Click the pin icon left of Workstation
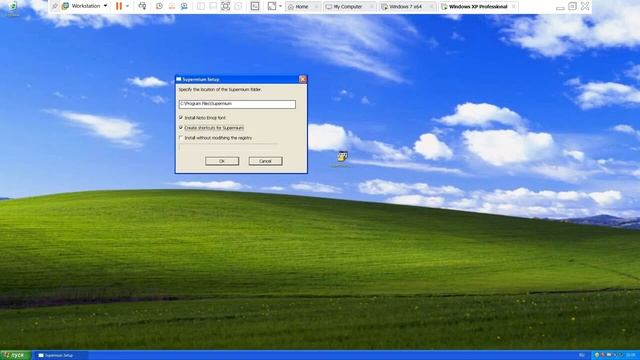The image size is (640, 360). click(55, 6)
